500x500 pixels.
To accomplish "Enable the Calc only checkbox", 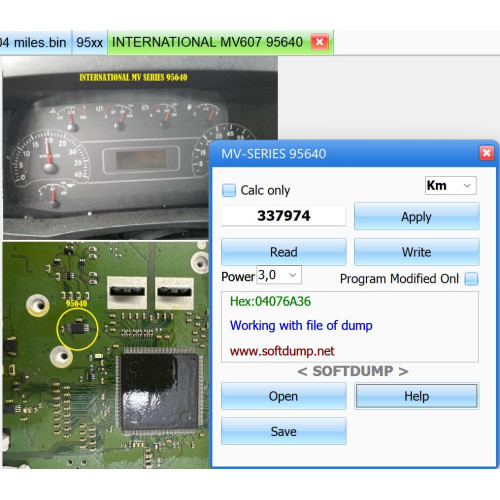I will (x=229, y=190).
